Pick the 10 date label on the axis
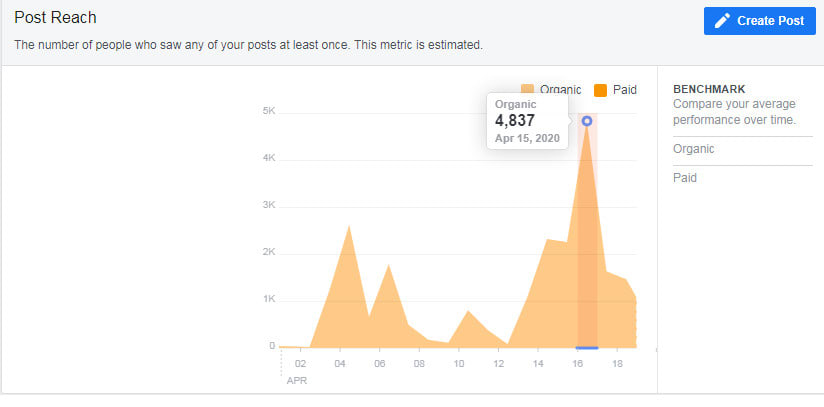Image resolution: width=824 pixels, height=407 pixels. pyautogui.click(x=458, y=364)
